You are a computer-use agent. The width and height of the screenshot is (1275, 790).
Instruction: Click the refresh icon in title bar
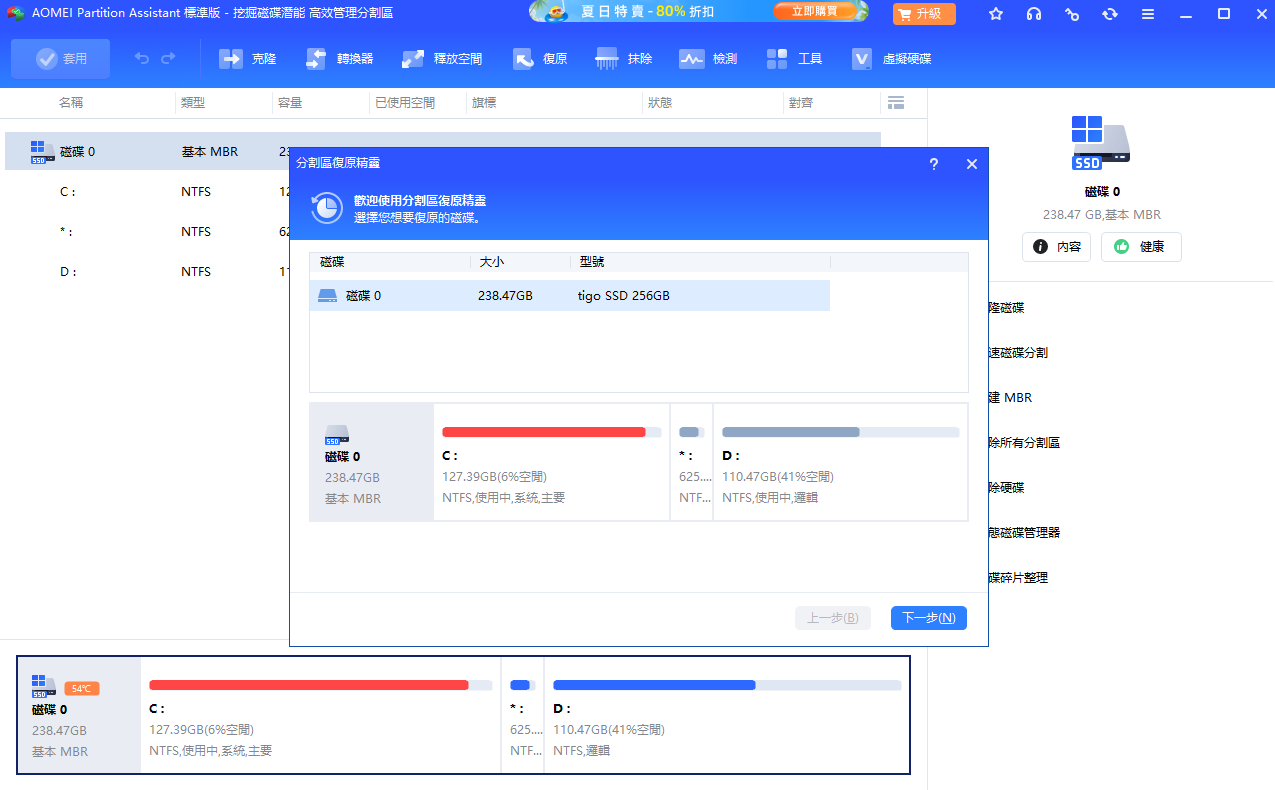pyautogui.click(x=1110, y=14)
